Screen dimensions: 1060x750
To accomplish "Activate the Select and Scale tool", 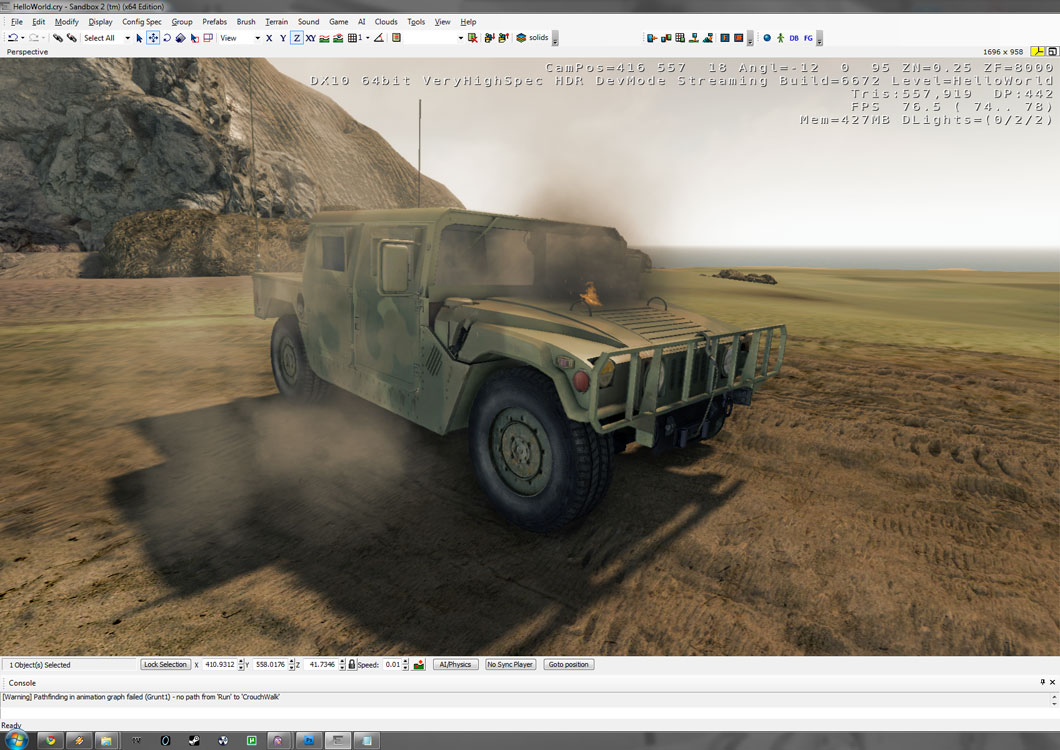I will (180, 38).
